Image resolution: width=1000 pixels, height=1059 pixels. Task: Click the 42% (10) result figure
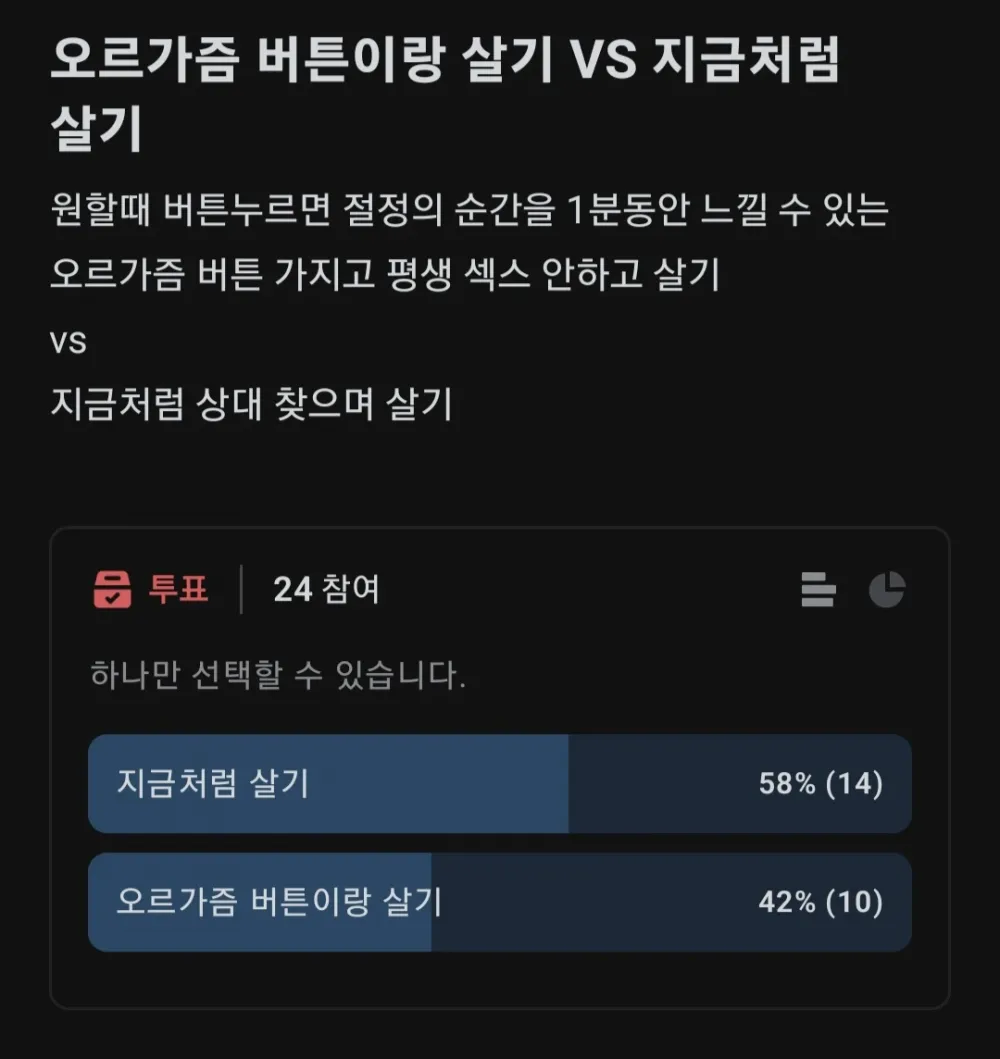820,903
